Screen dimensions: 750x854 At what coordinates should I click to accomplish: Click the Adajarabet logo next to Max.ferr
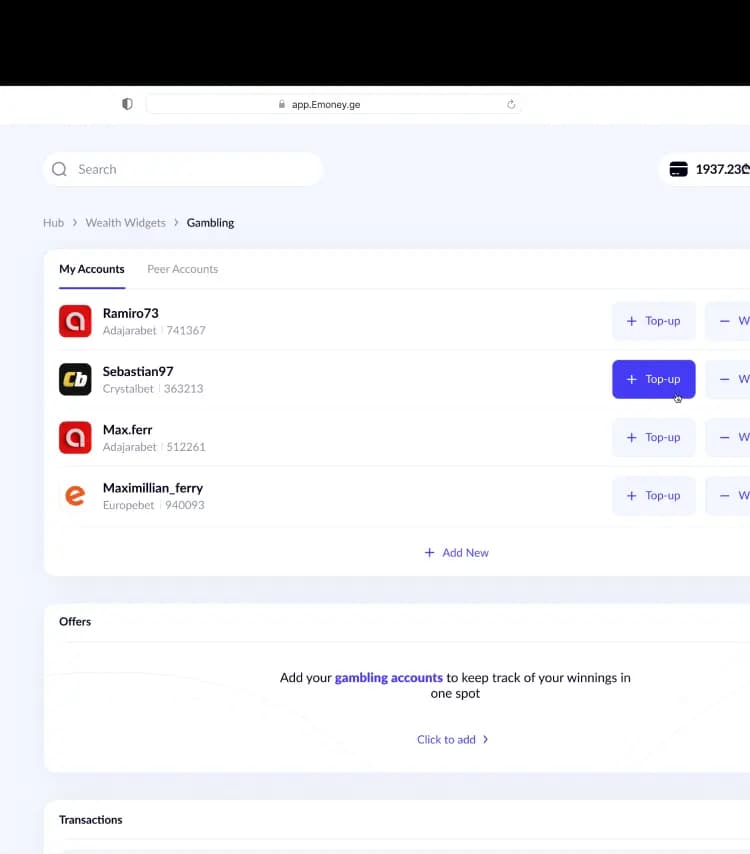75,438
